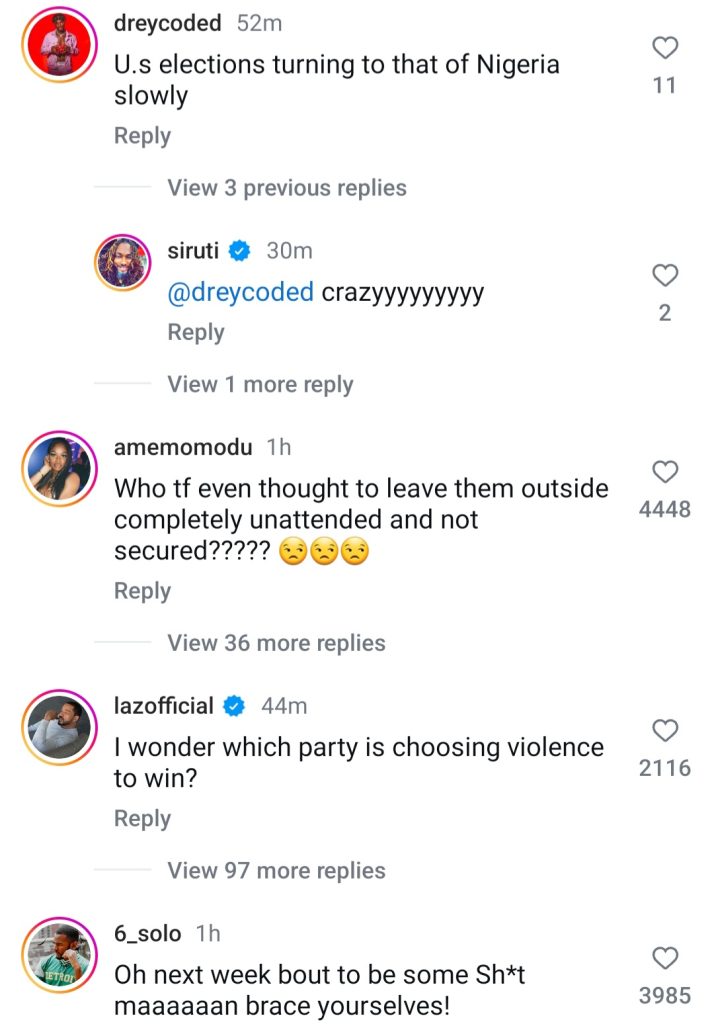Open siruti's profile avatar
Image resolution: width=714 pixels, height=1024 pixels.
121,264
